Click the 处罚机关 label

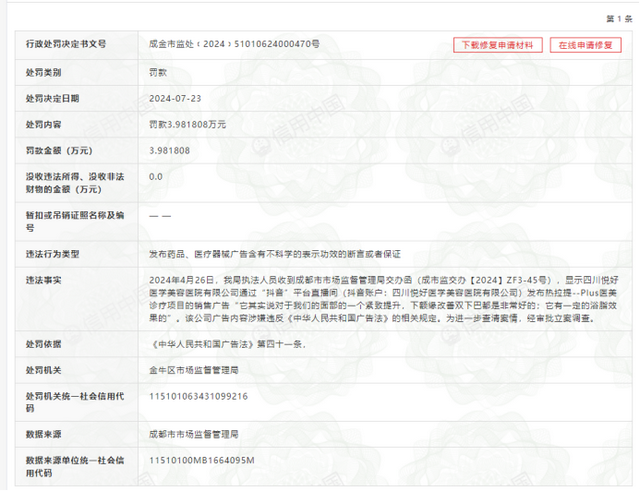click(44, 370)
